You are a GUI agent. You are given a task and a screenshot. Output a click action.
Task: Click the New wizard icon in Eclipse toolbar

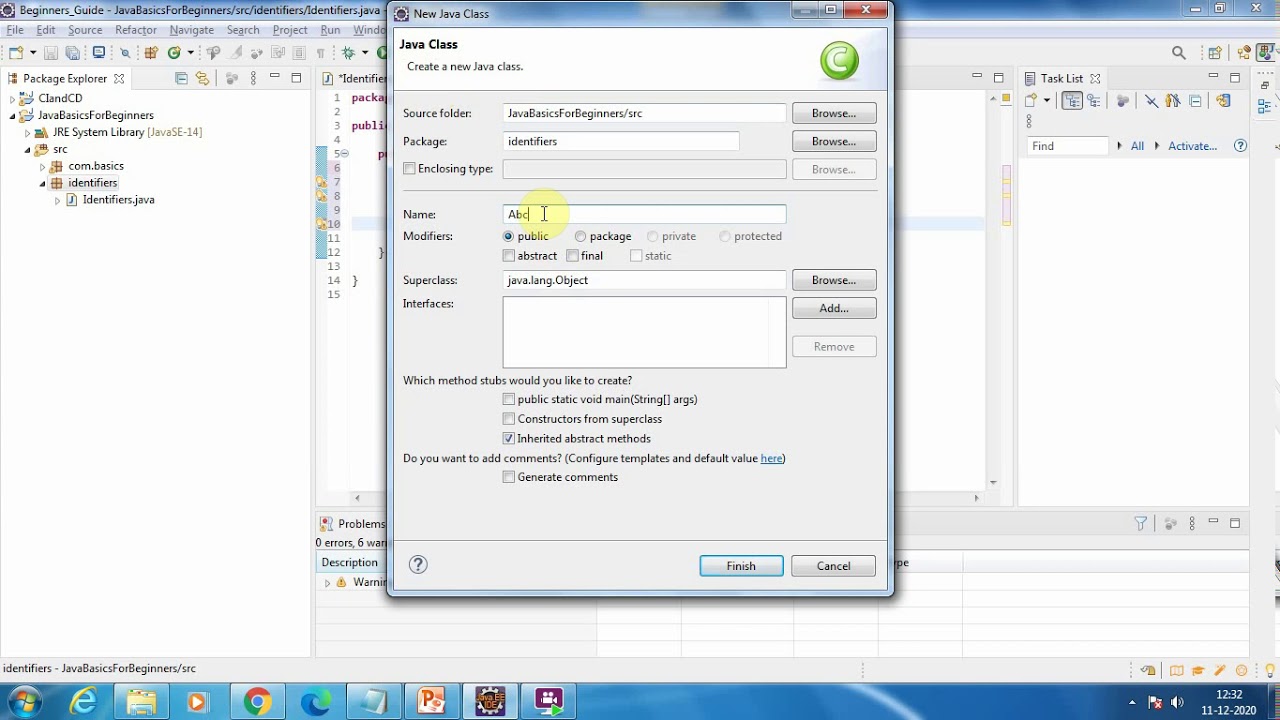16,53
